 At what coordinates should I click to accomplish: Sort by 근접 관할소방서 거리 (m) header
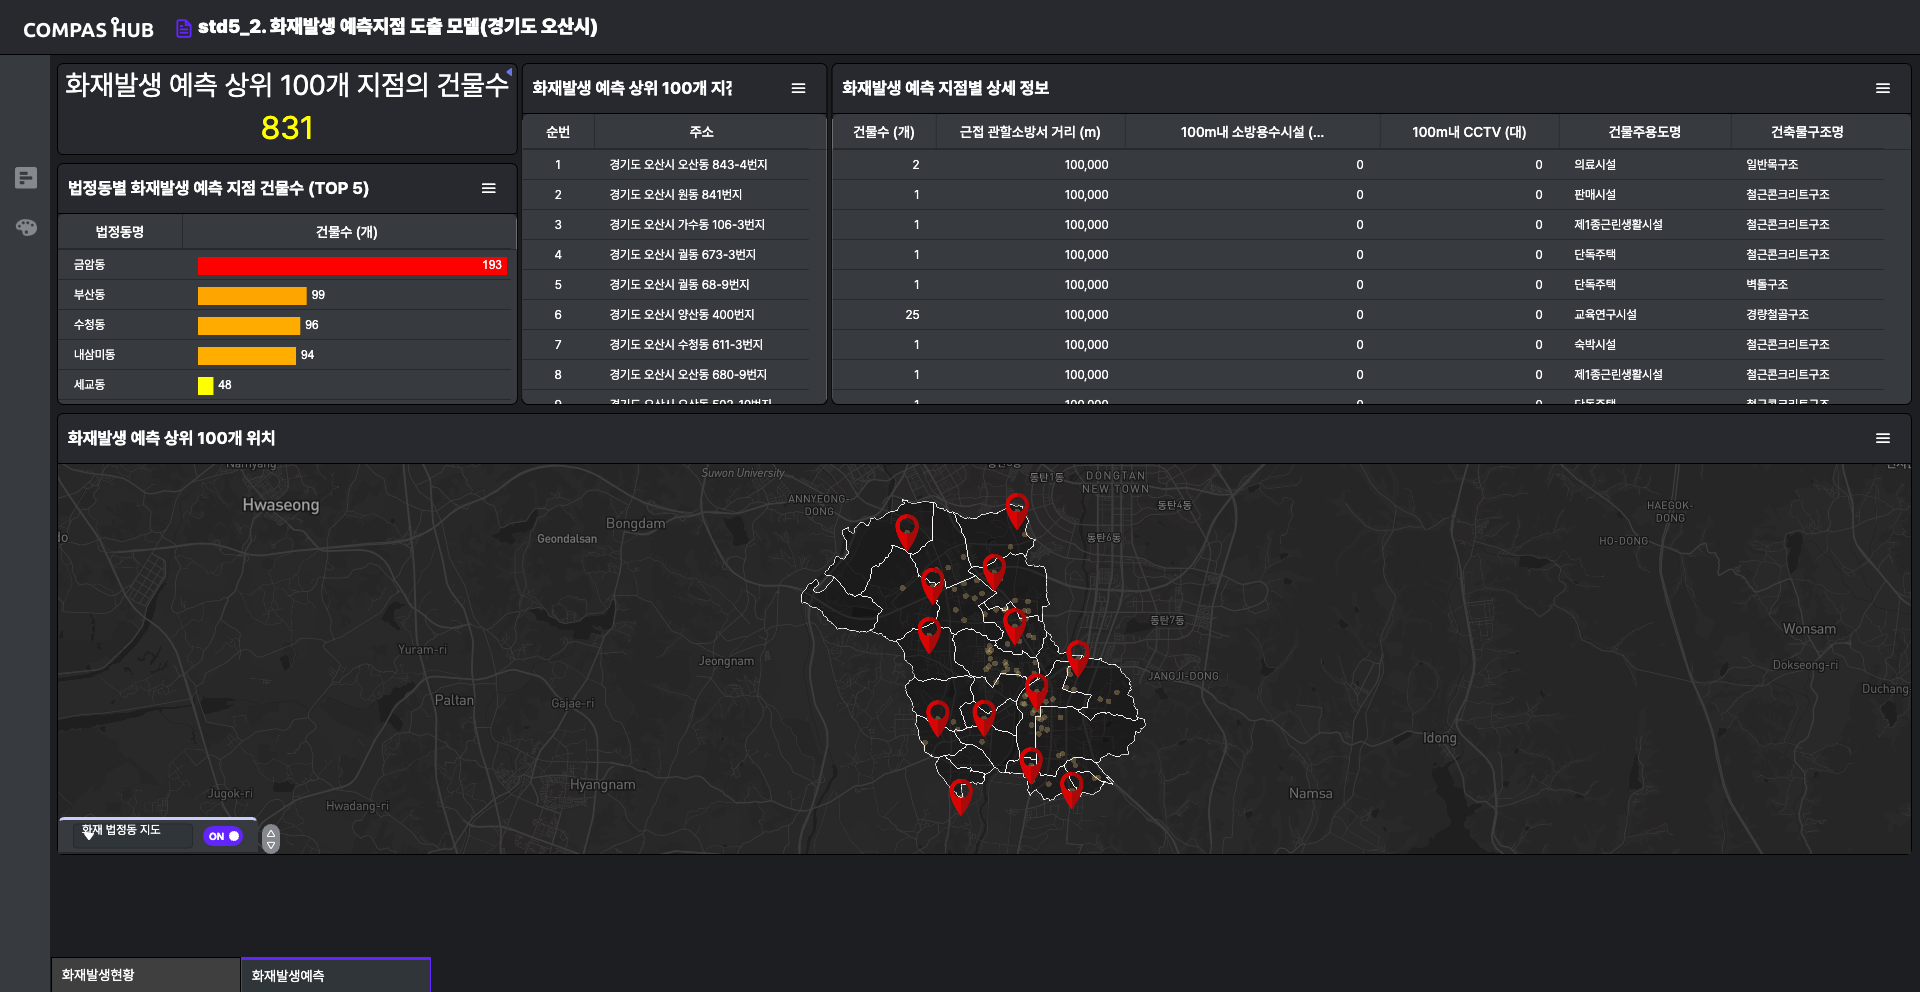pos(1030,132)
